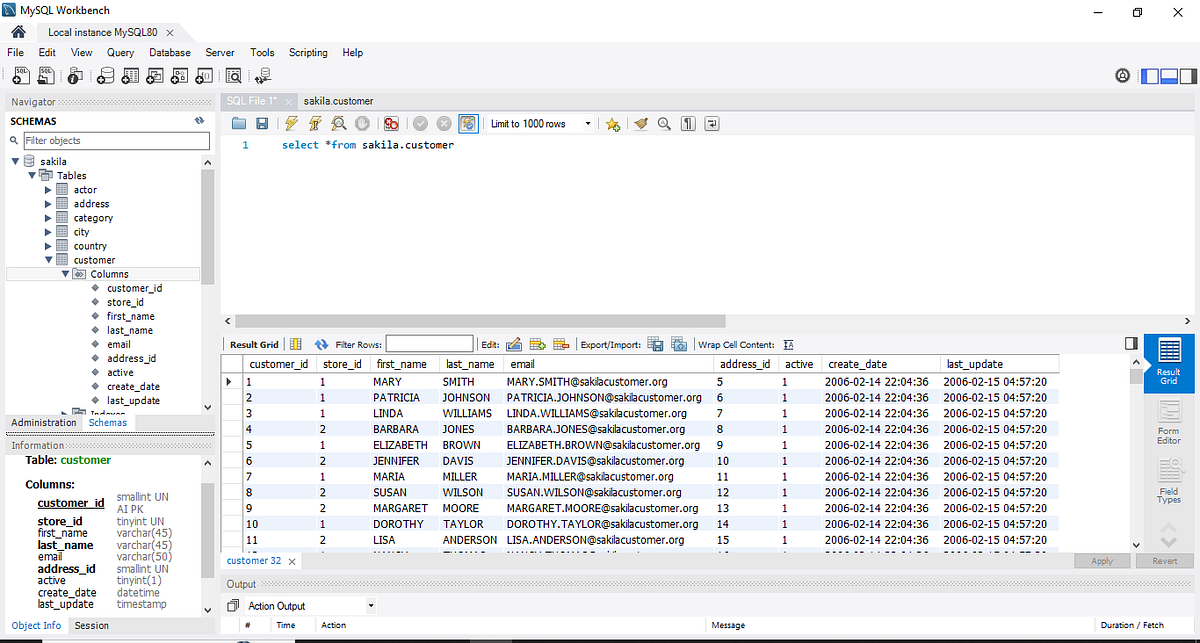Close the customer 32 result tab

[291, 561]
